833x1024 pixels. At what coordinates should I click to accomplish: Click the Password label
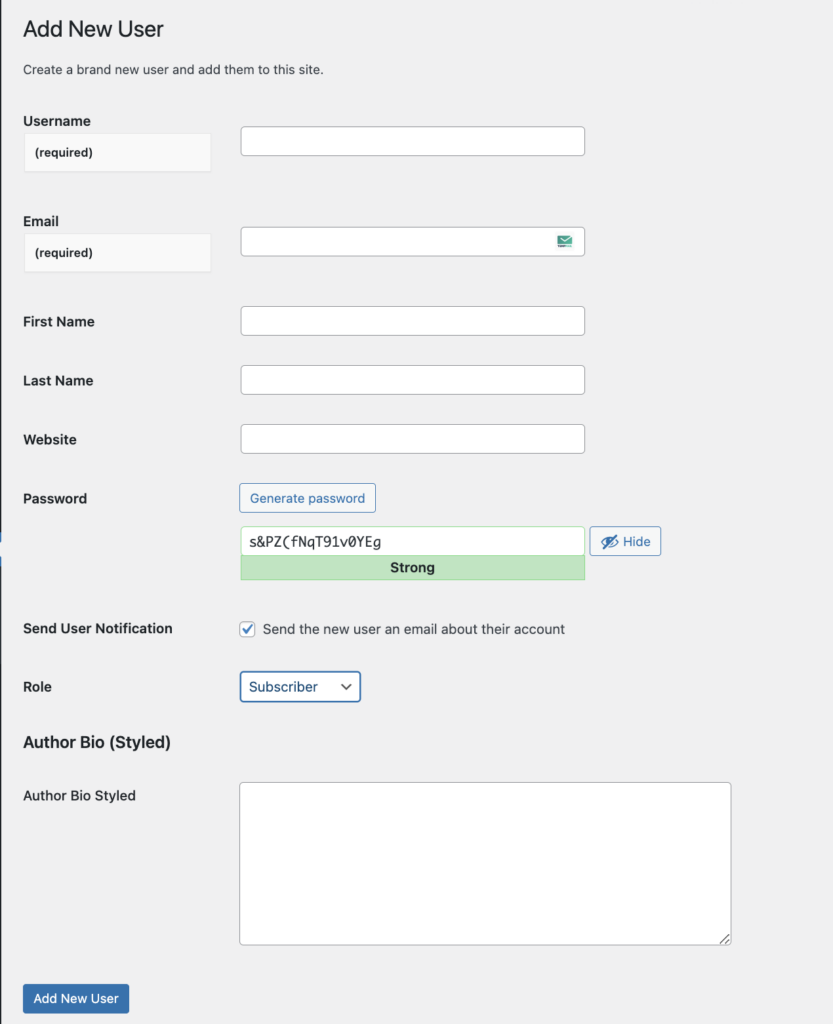click(x=55, y=498)
